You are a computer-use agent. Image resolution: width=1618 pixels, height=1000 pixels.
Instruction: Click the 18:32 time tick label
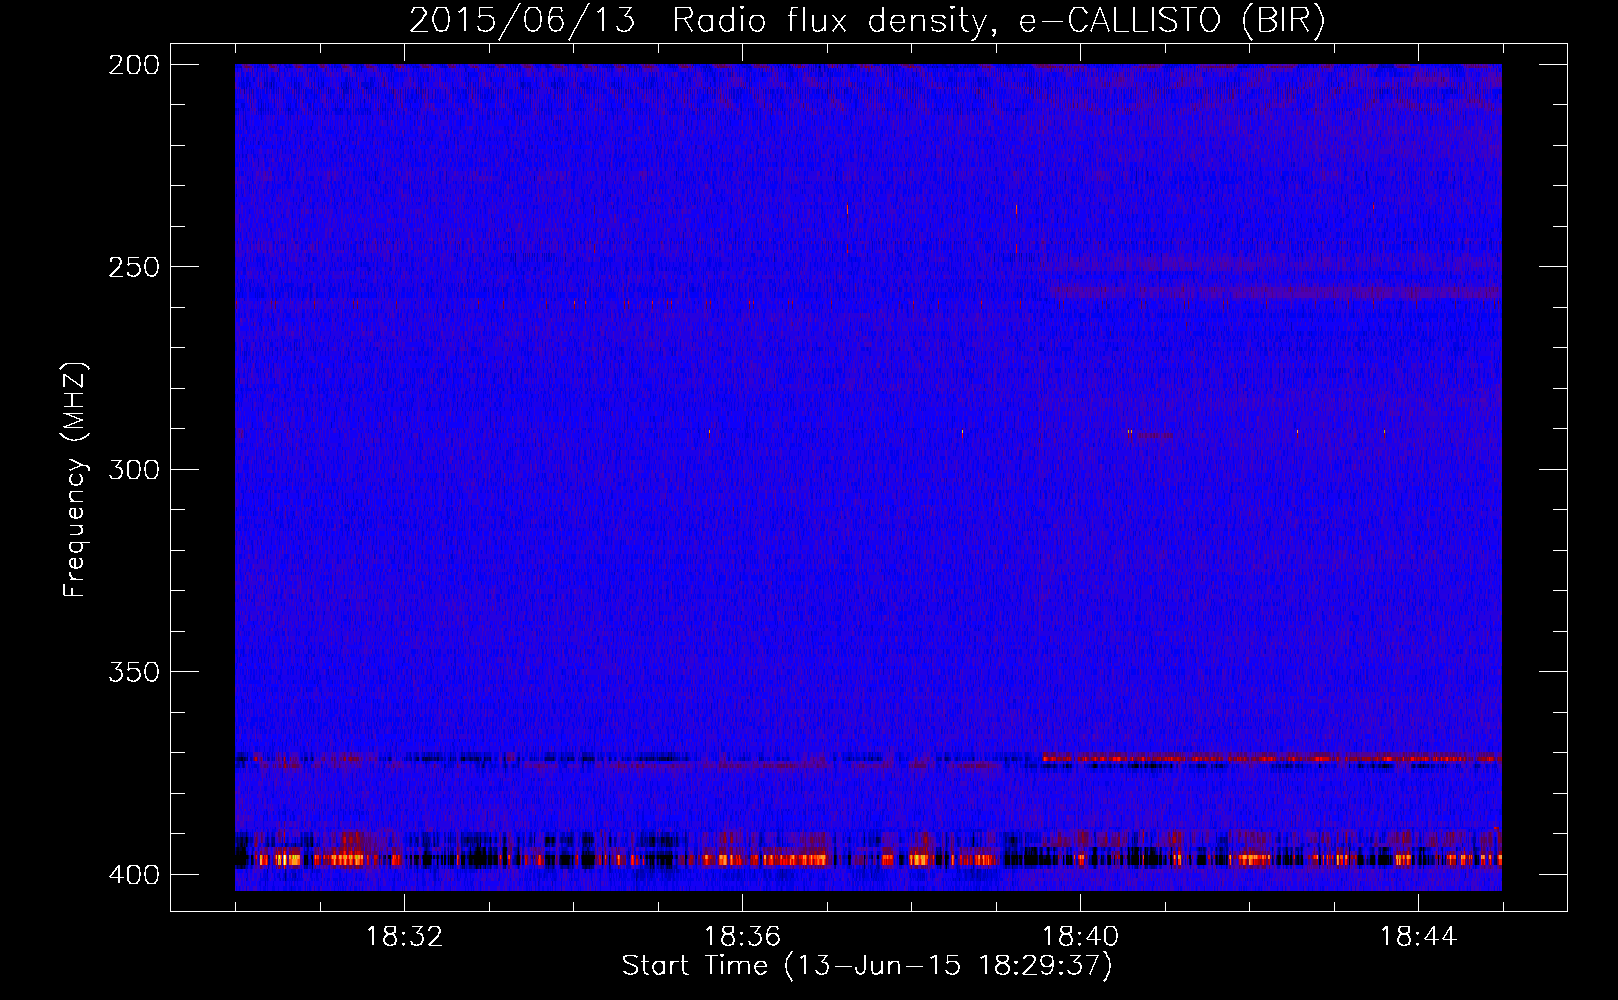tap(404, 937)
